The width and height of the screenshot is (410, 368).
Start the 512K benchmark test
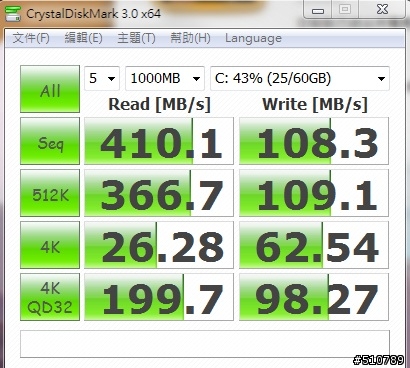pyautogui.click(x=50, y=193)
